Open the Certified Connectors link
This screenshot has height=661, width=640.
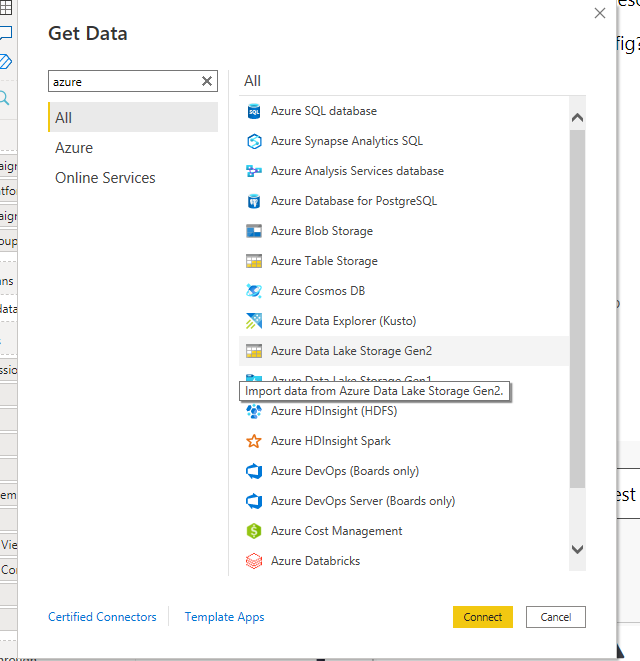pyautogui.click(x=102, y=617)
